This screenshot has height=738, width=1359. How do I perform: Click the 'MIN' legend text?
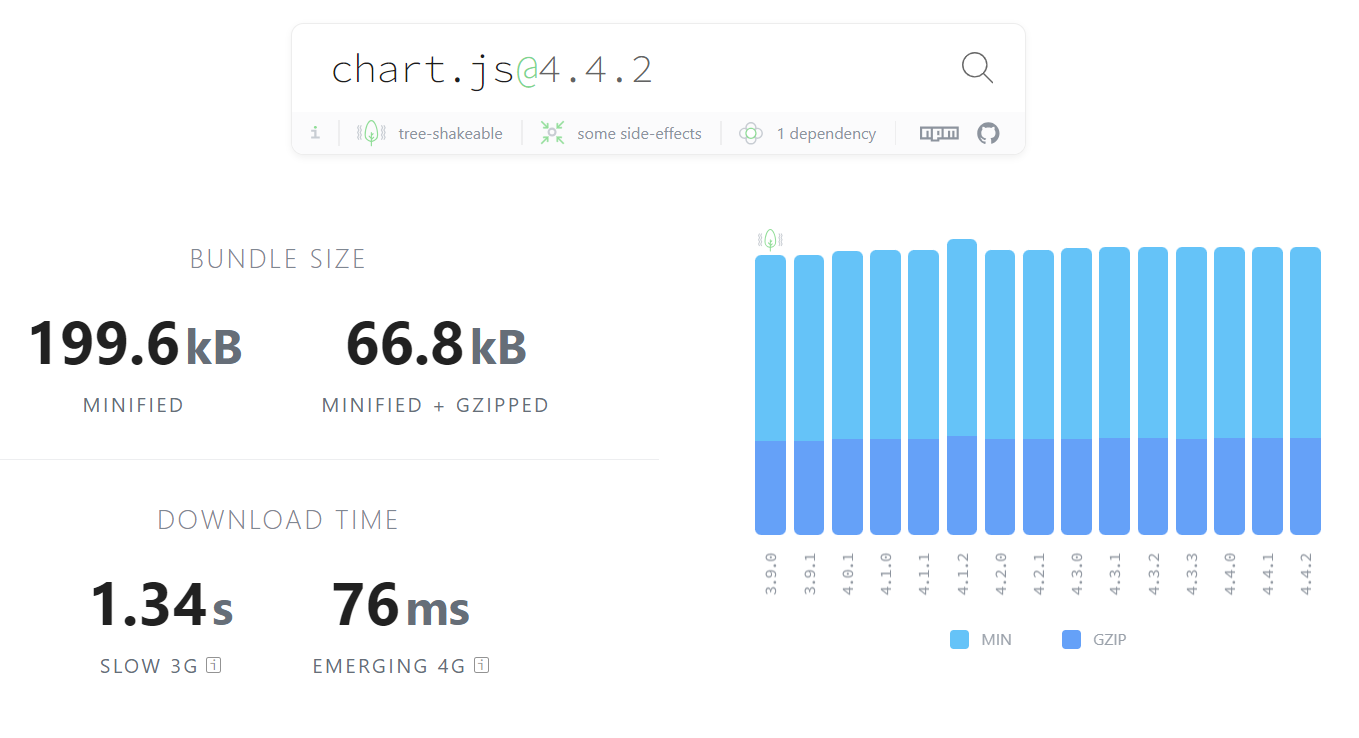pyautogui.click(x=996, y=640)
